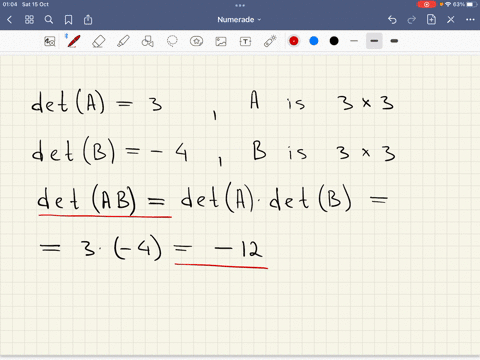Select the Pen tool
The height and width of the screenshot is (360, 480).
click(x=73, y=41)
